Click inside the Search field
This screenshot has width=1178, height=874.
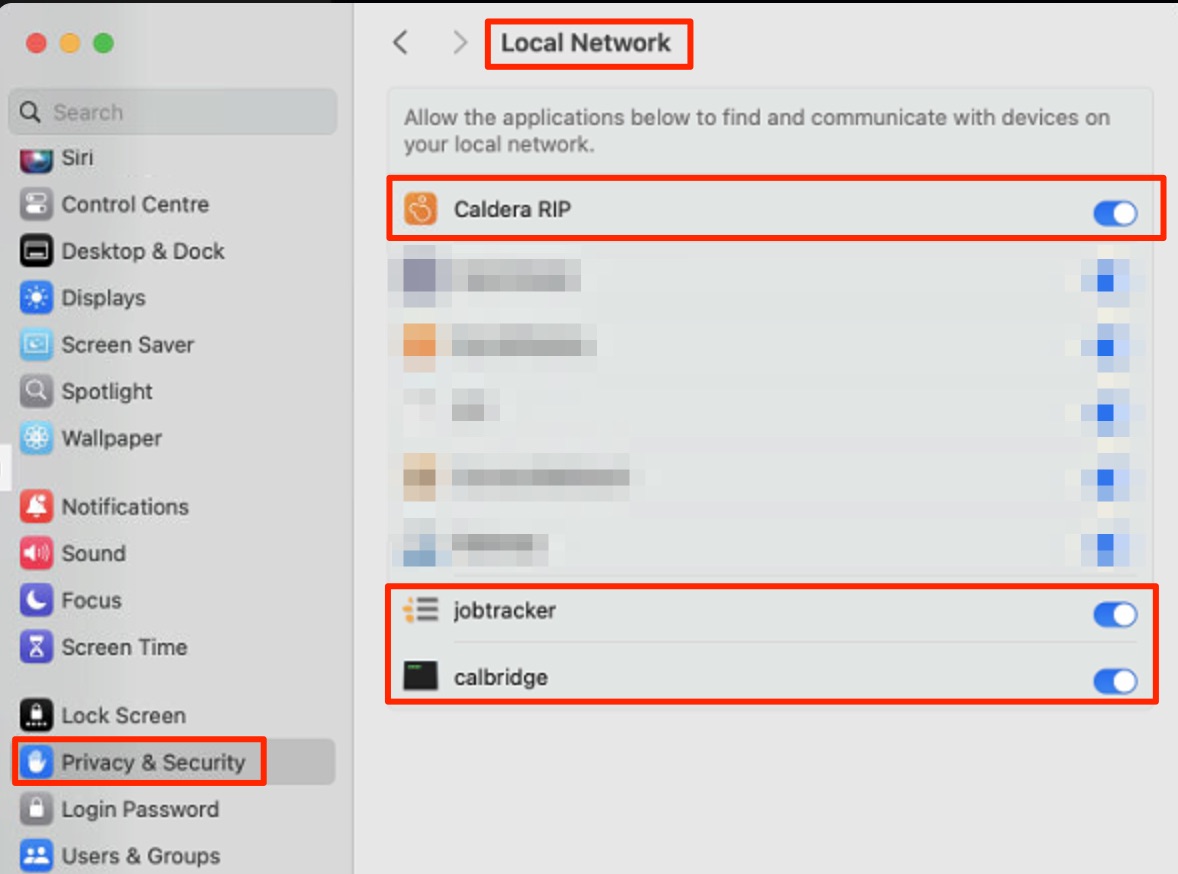pos(170,112)
